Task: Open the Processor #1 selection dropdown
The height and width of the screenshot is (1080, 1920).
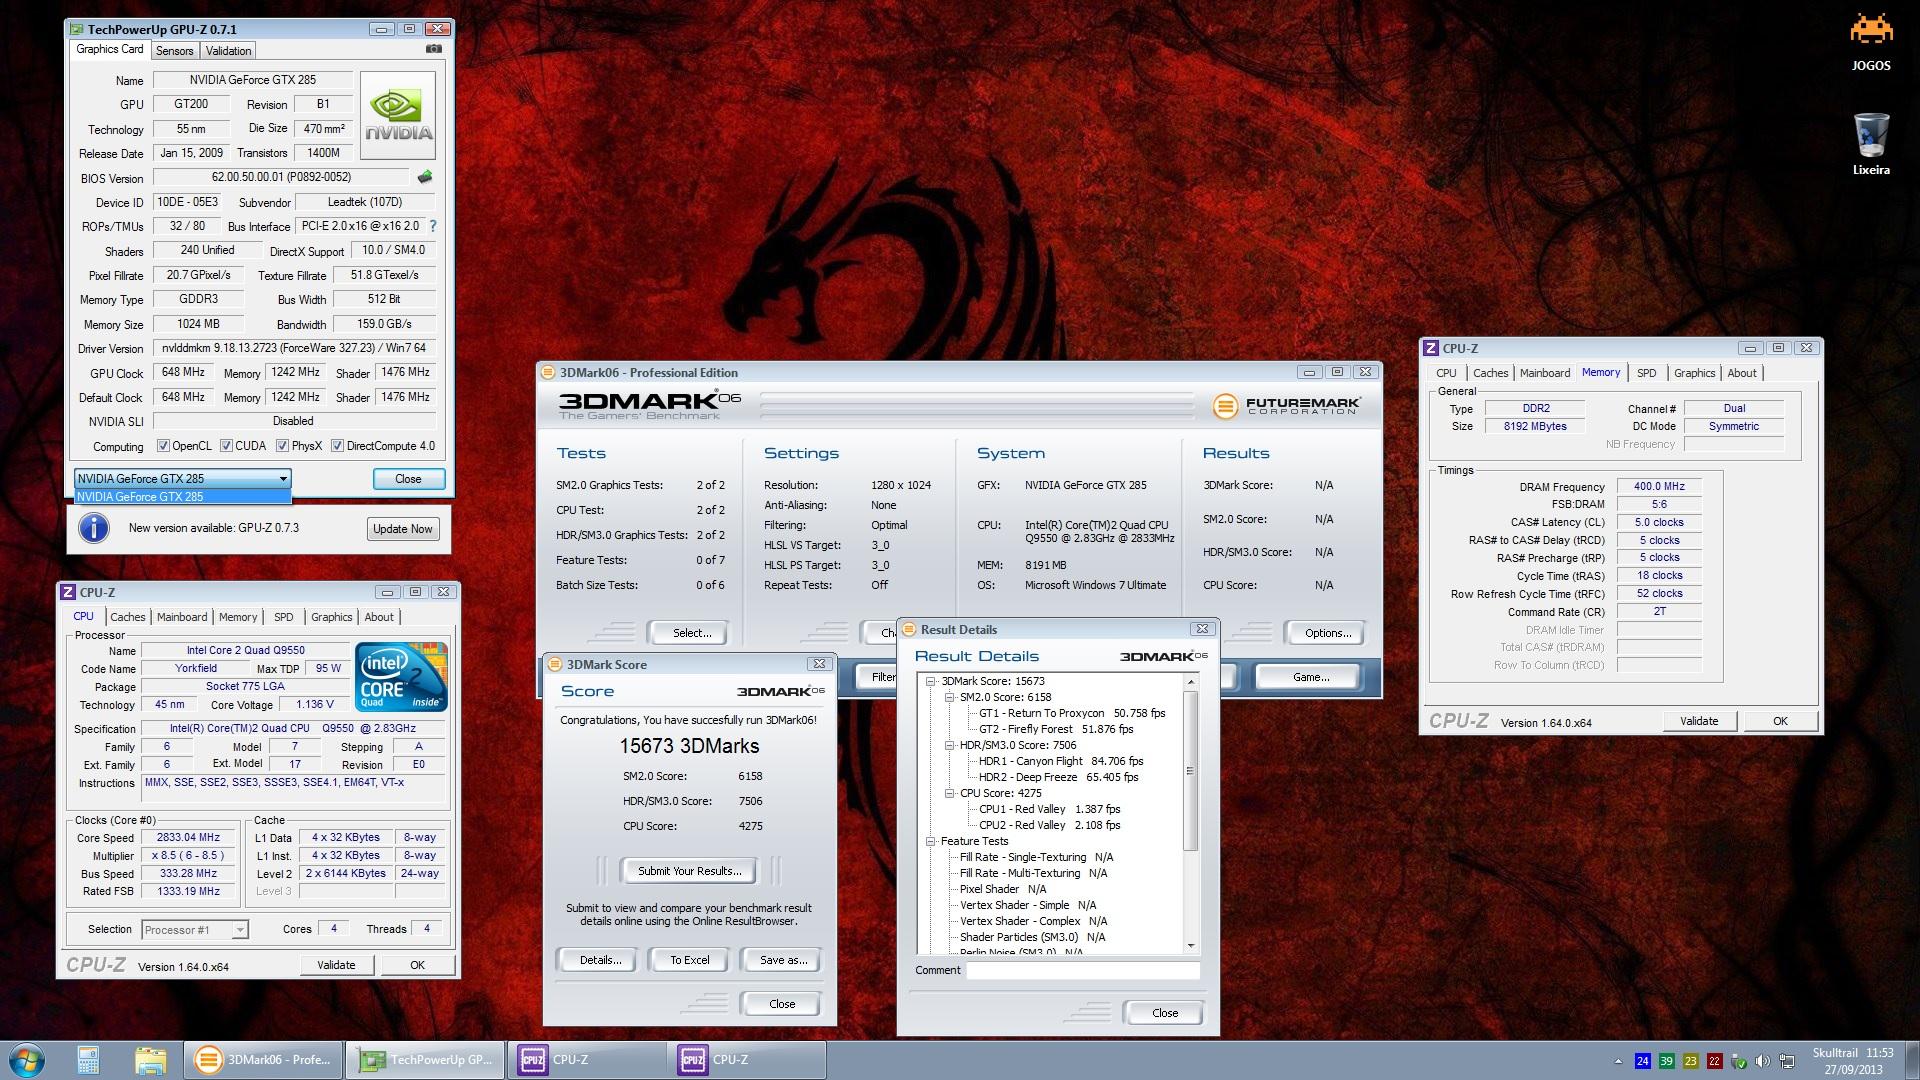Action: click(194, 930)
